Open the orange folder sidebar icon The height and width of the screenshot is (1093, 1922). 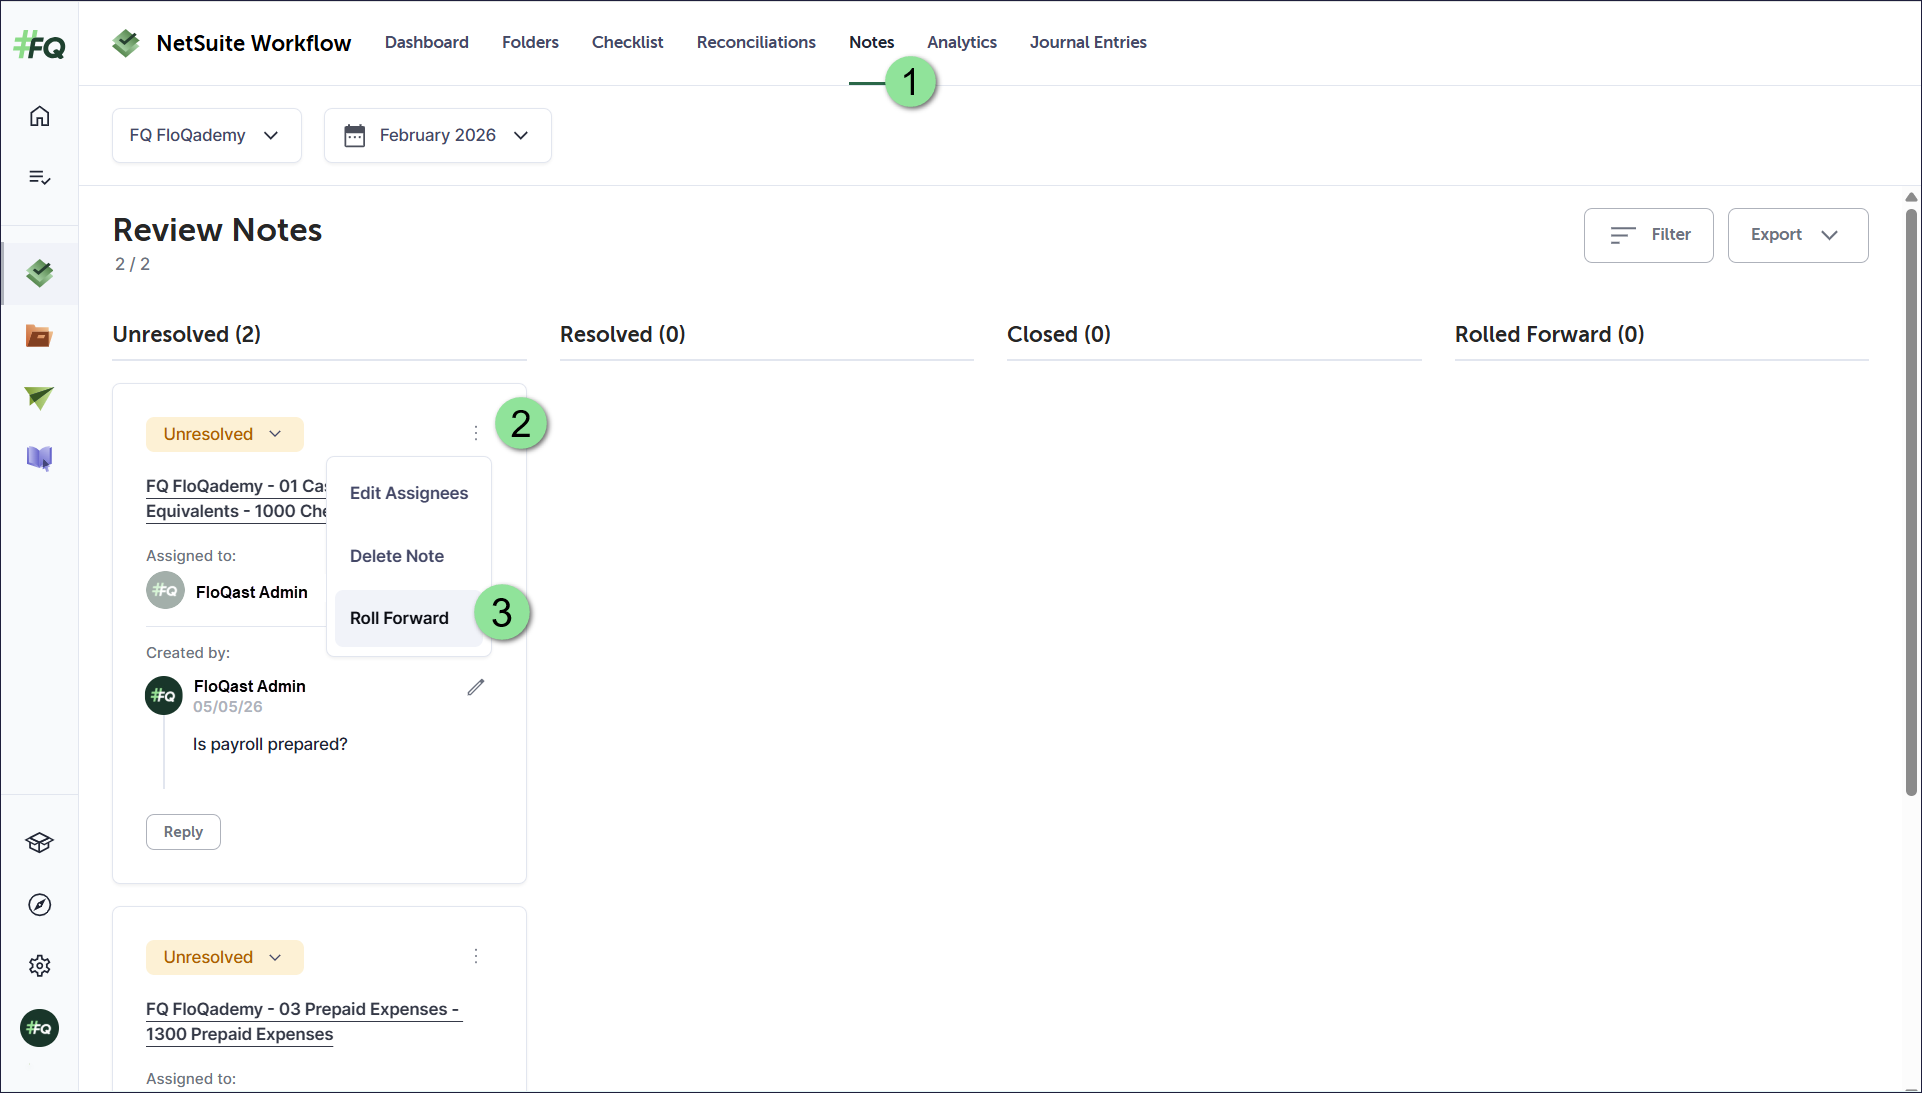39,336
